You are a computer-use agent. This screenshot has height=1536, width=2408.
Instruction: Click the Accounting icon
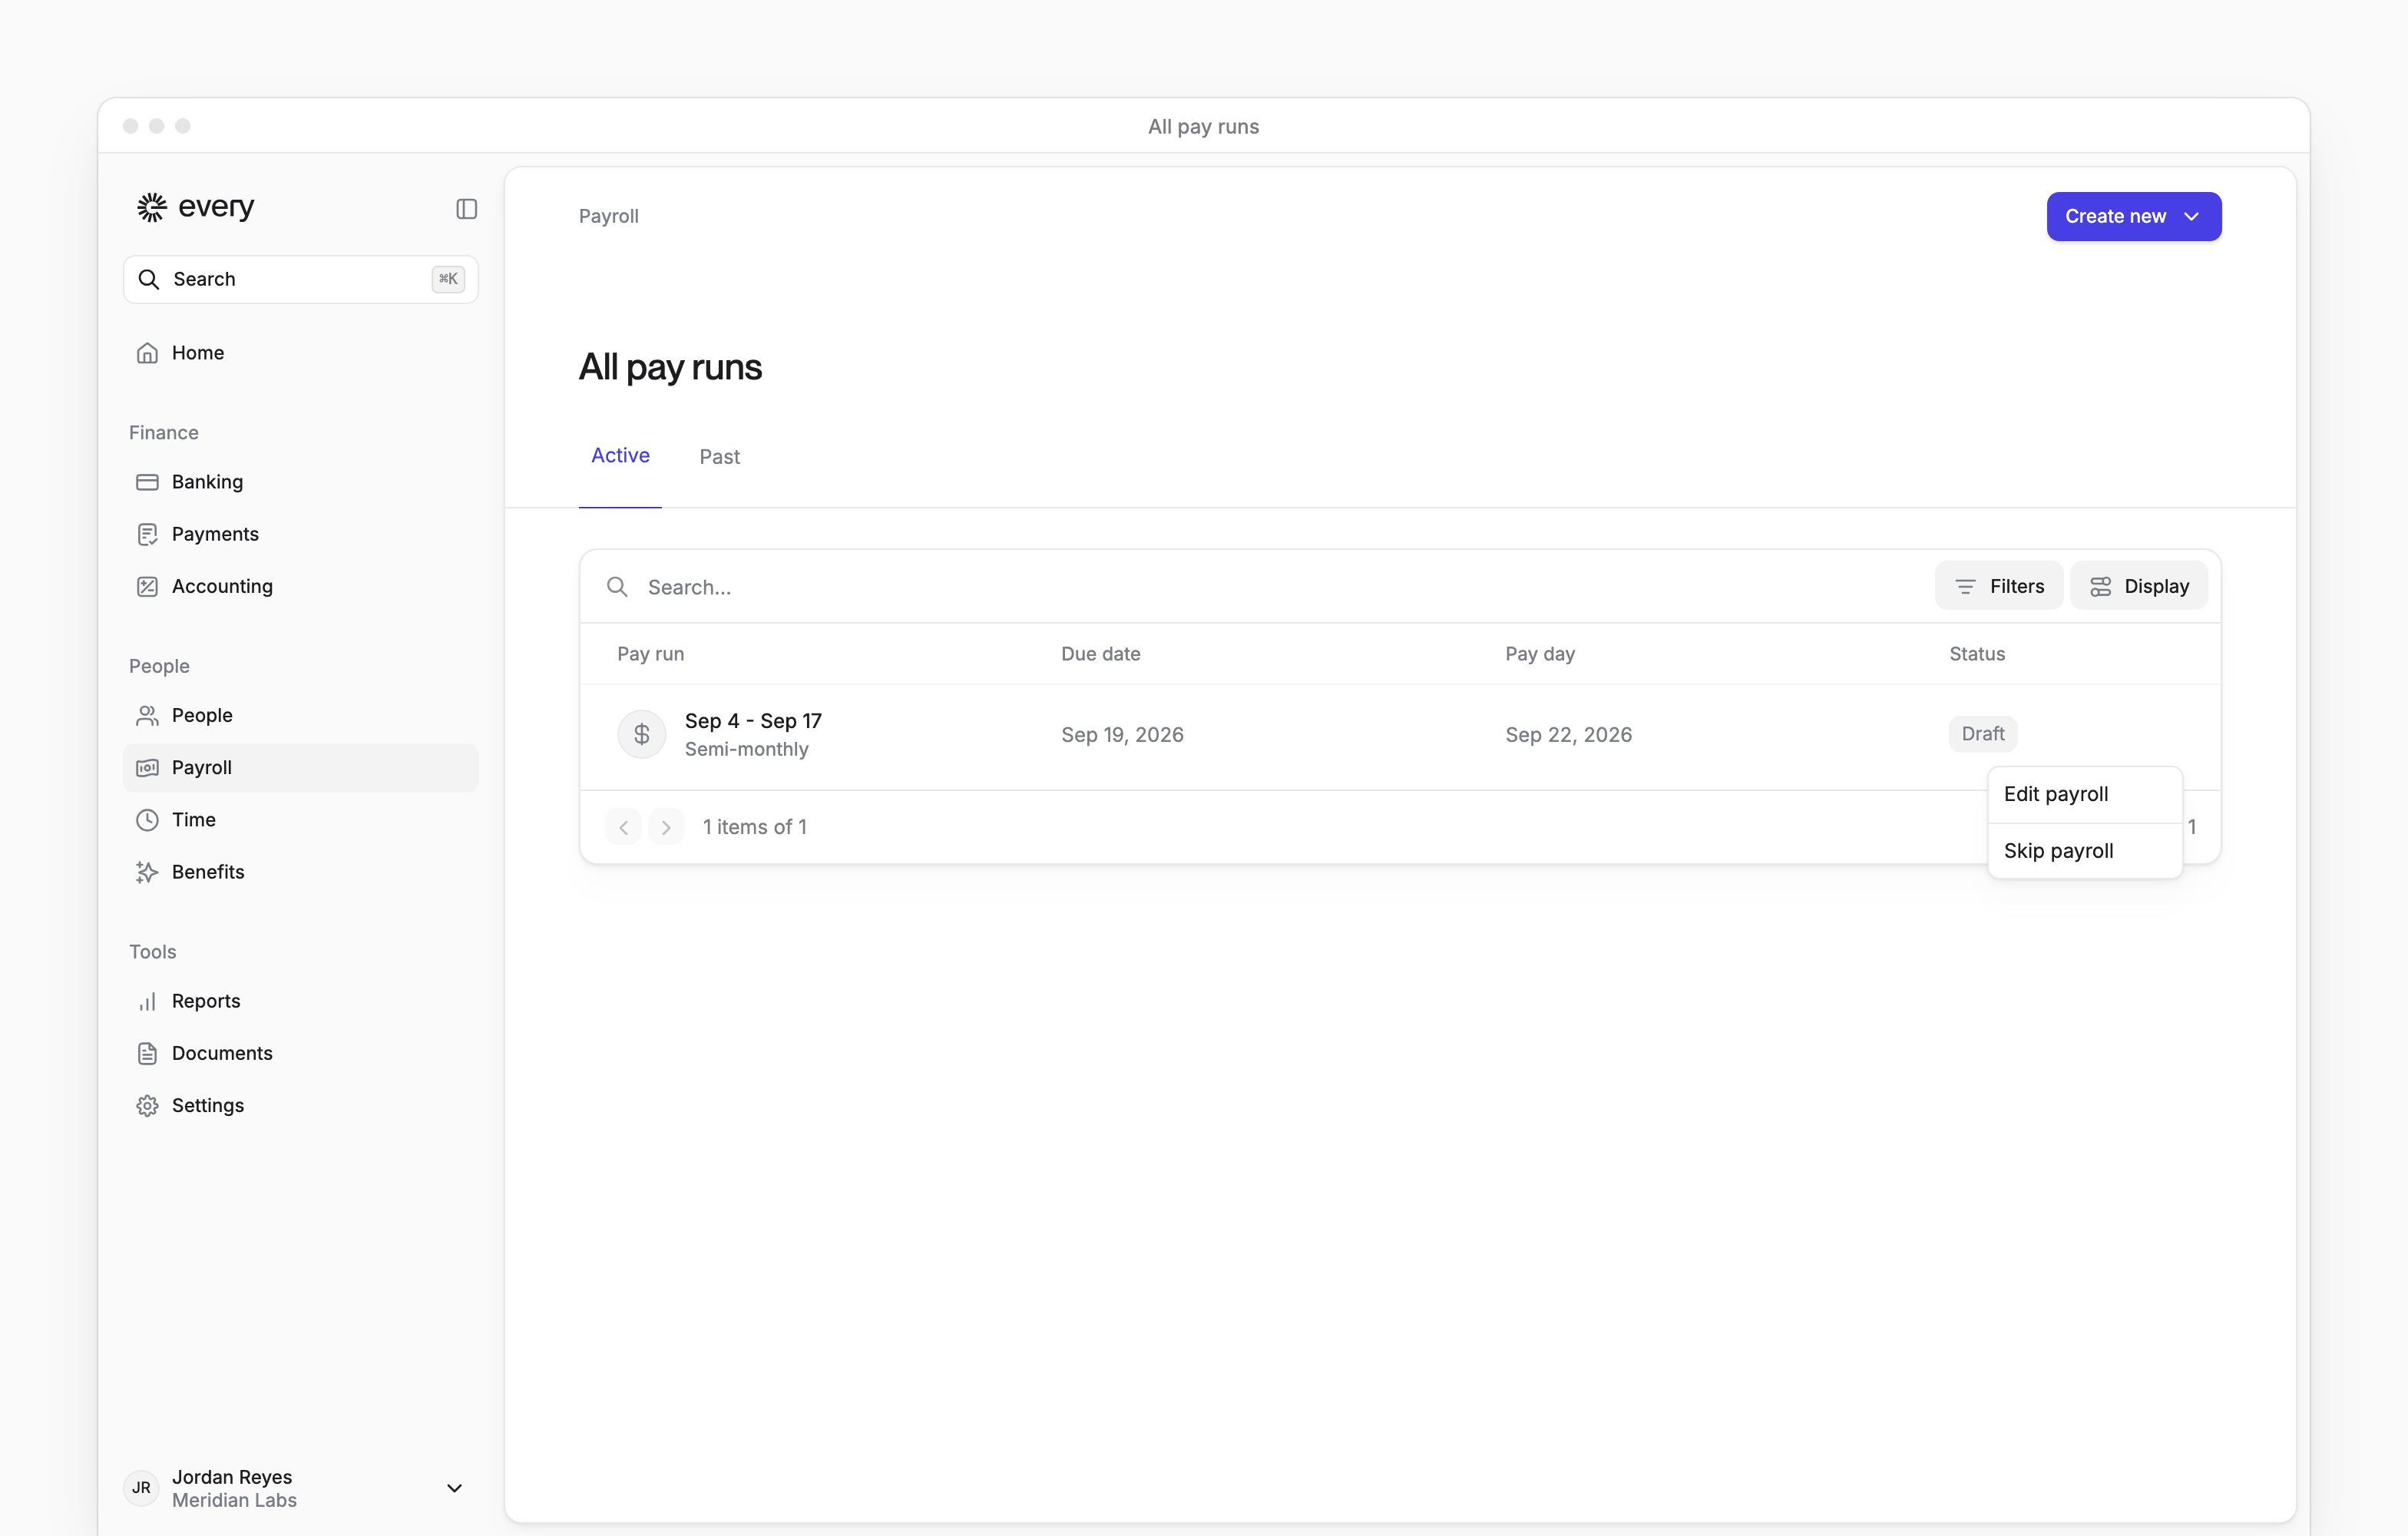click(x=147, y=586)
